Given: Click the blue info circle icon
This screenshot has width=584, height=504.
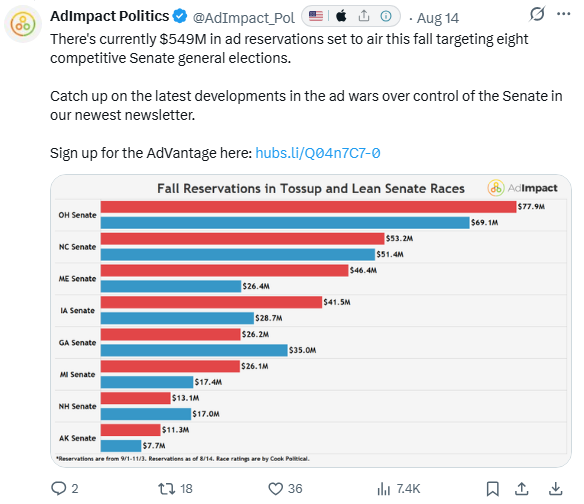Looking at the screenshot, I should point(386,16).
